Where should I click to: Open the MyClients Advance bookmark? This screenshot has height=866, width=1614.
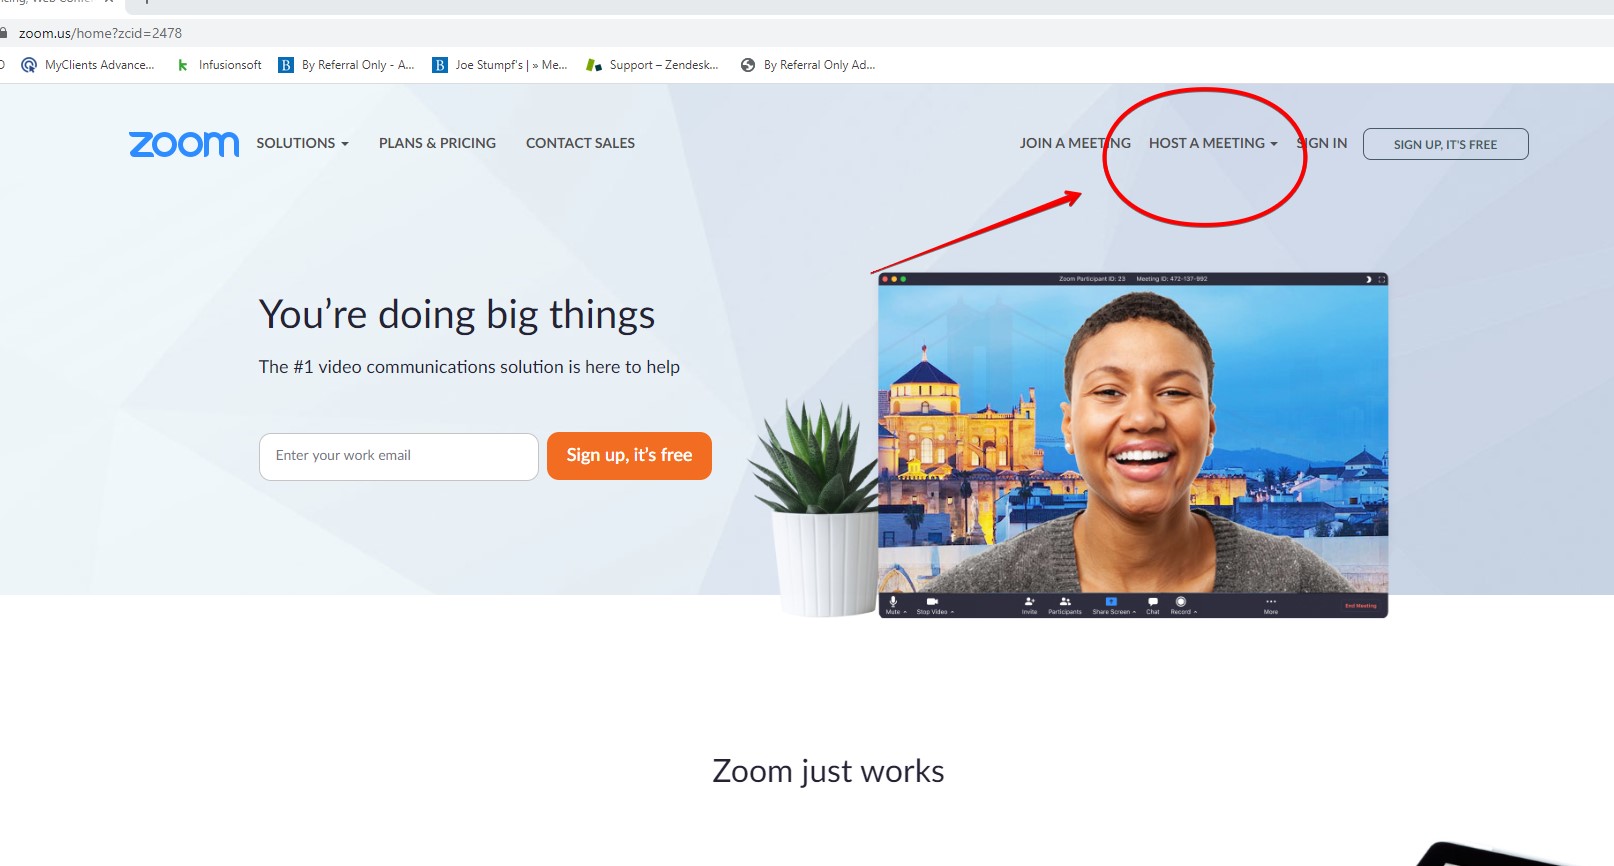[88, 65]
